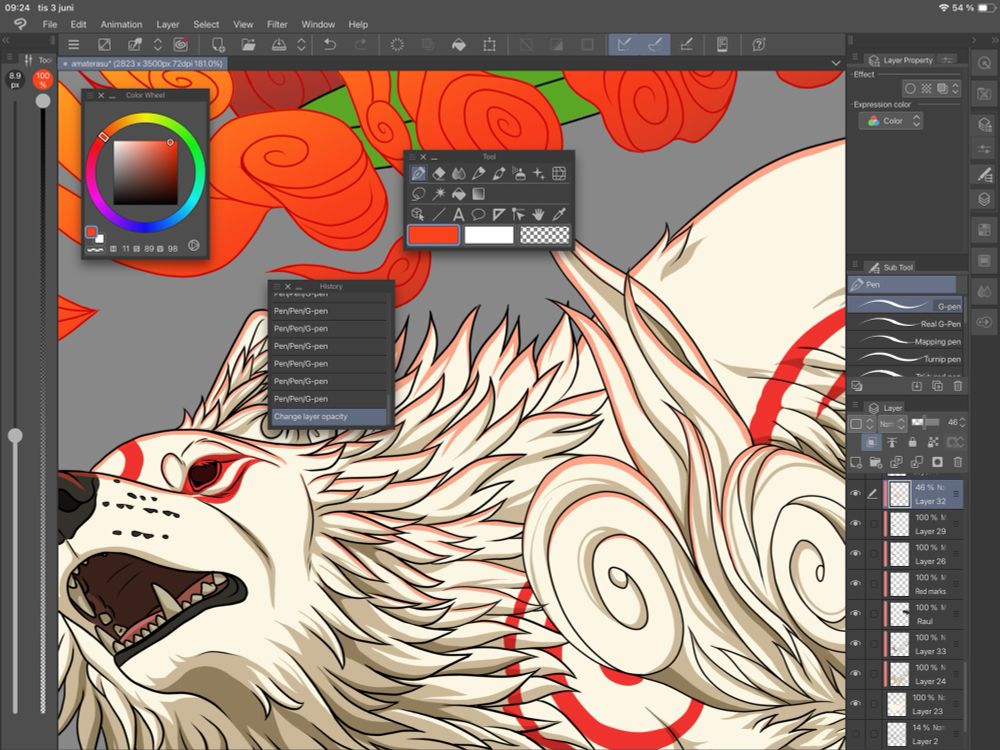Screen dimensions: 1000x750
Task: Open the Animation menu
Action: coord(121,24)
